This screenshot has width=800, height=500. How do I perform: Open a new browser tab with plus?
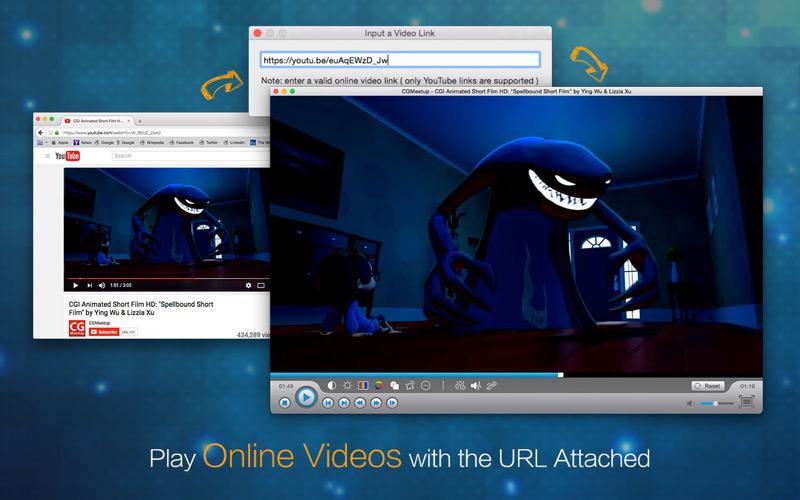[x=140, y=121]
